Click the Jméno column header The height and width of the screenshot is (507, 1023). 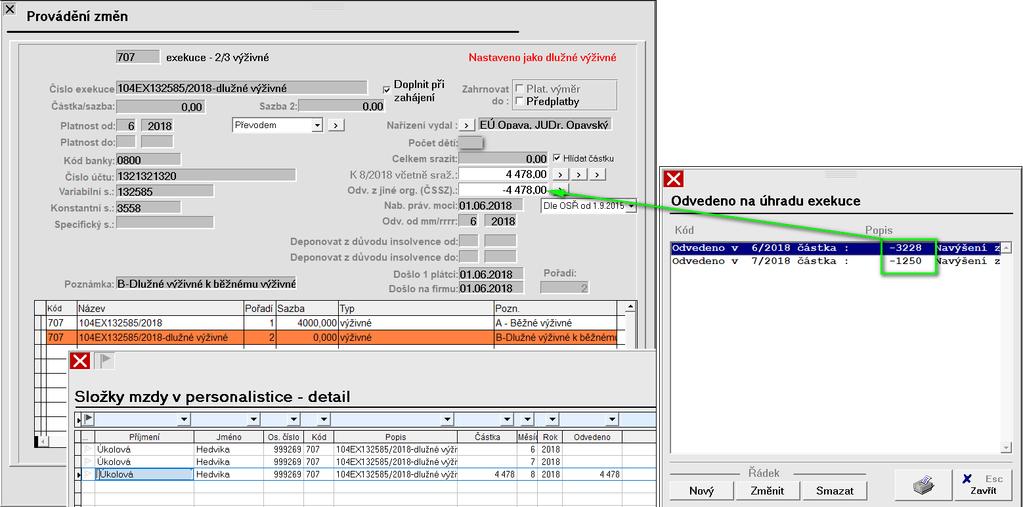(228, 437)
